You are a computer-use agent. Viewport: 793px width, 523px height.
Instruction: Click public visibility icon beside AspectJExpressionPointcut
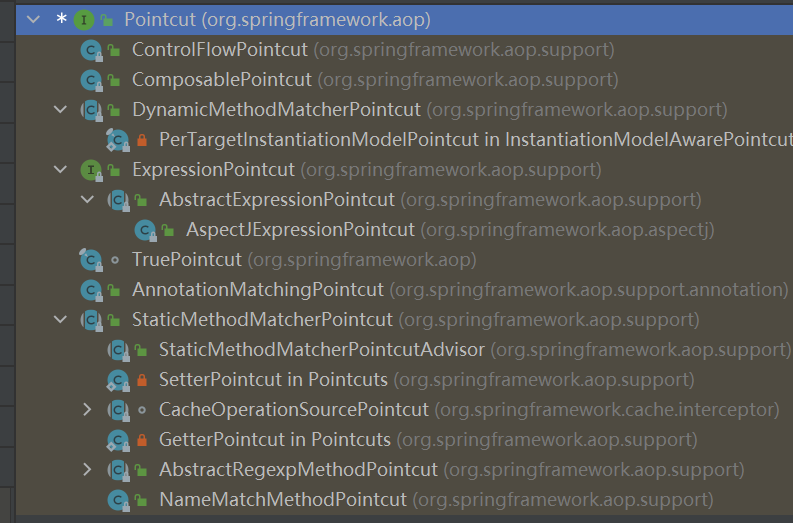tap(168, 230)
